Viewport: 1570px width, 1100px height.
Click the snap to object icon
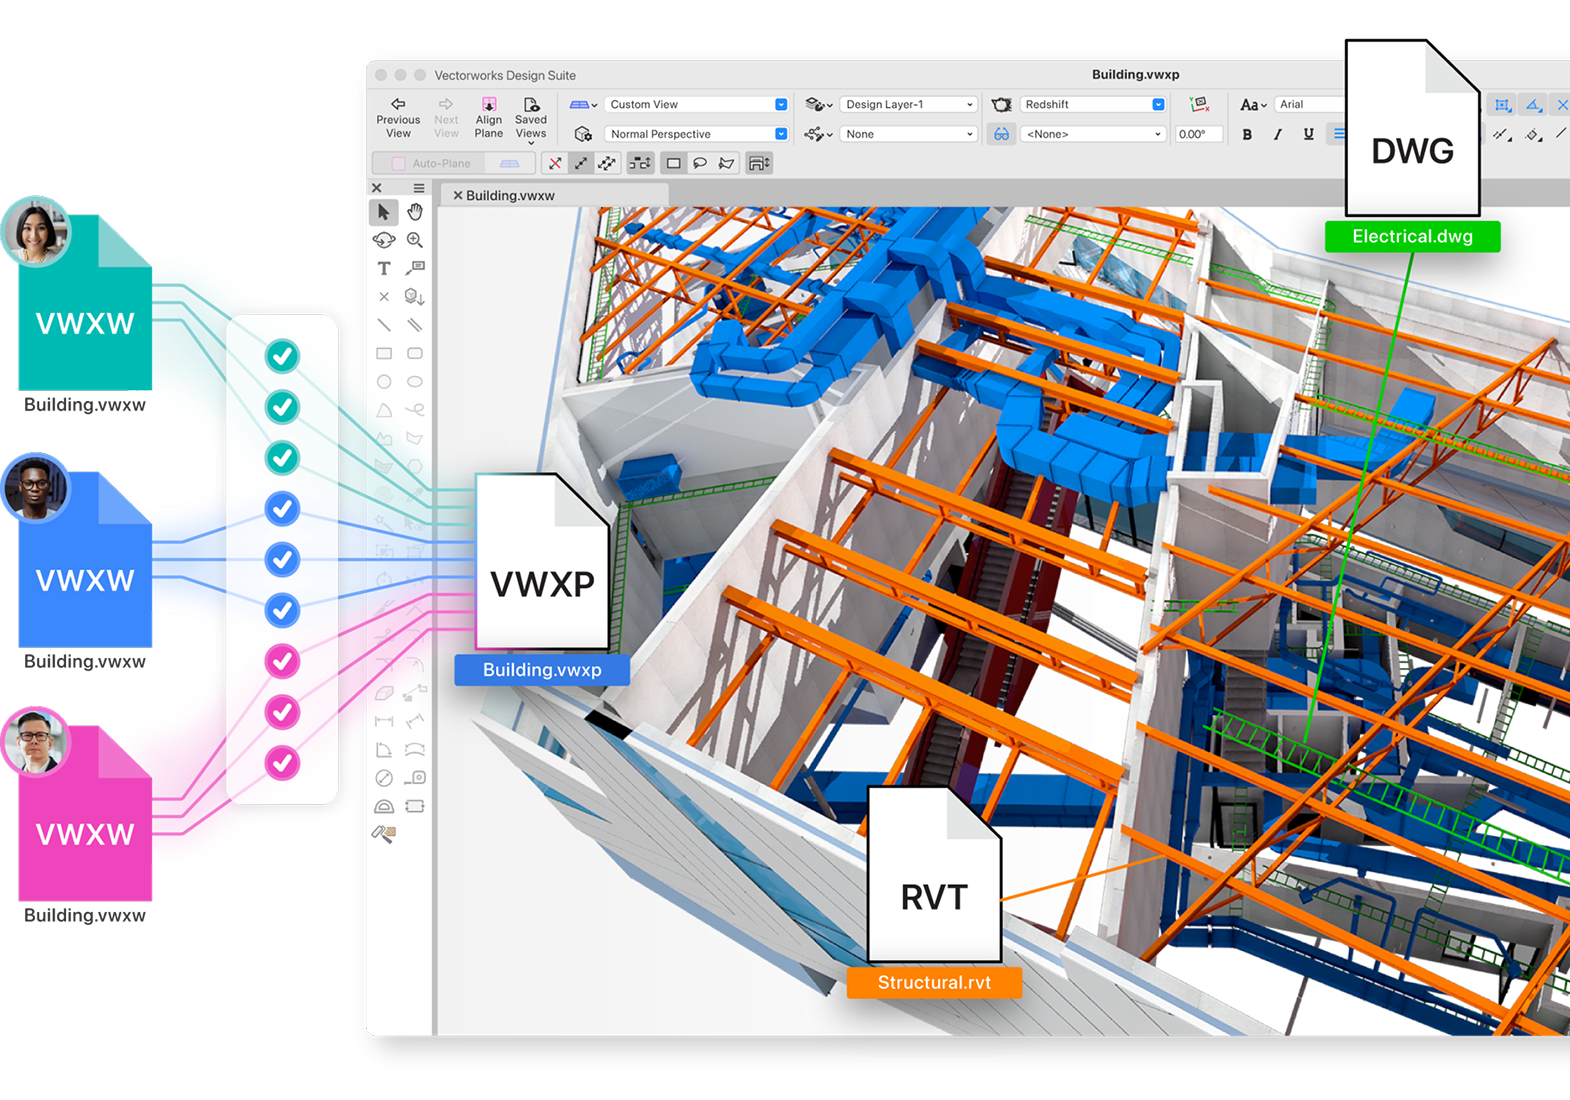pos(1502,105)
